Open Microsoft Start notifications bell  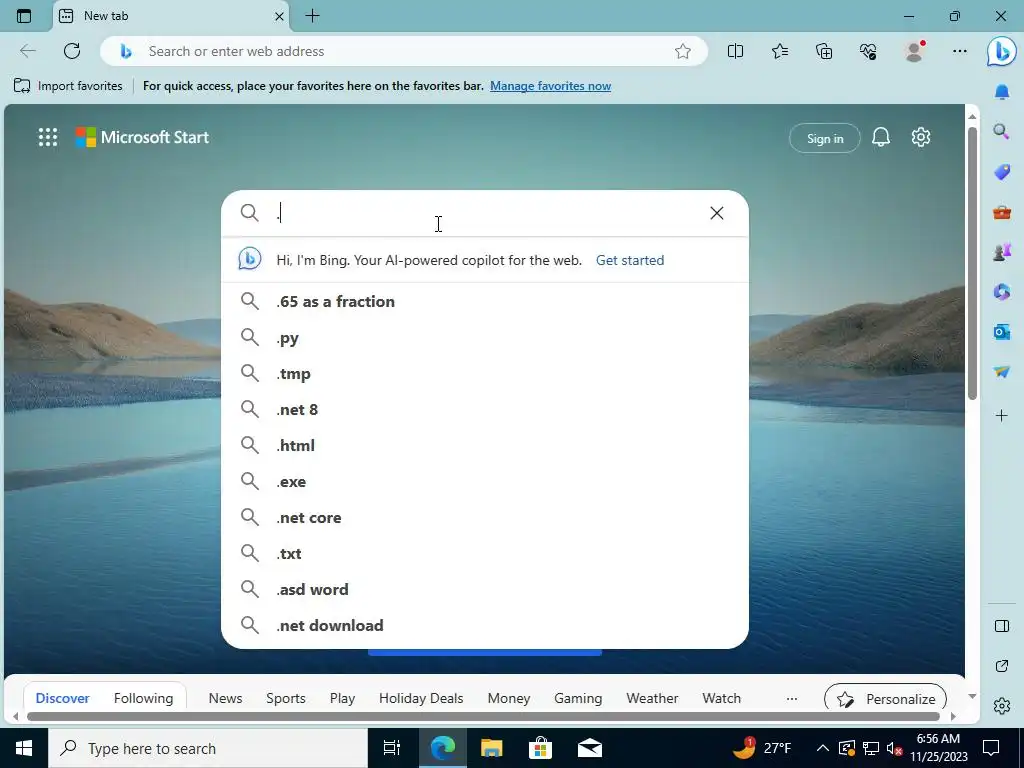point(881,137)
